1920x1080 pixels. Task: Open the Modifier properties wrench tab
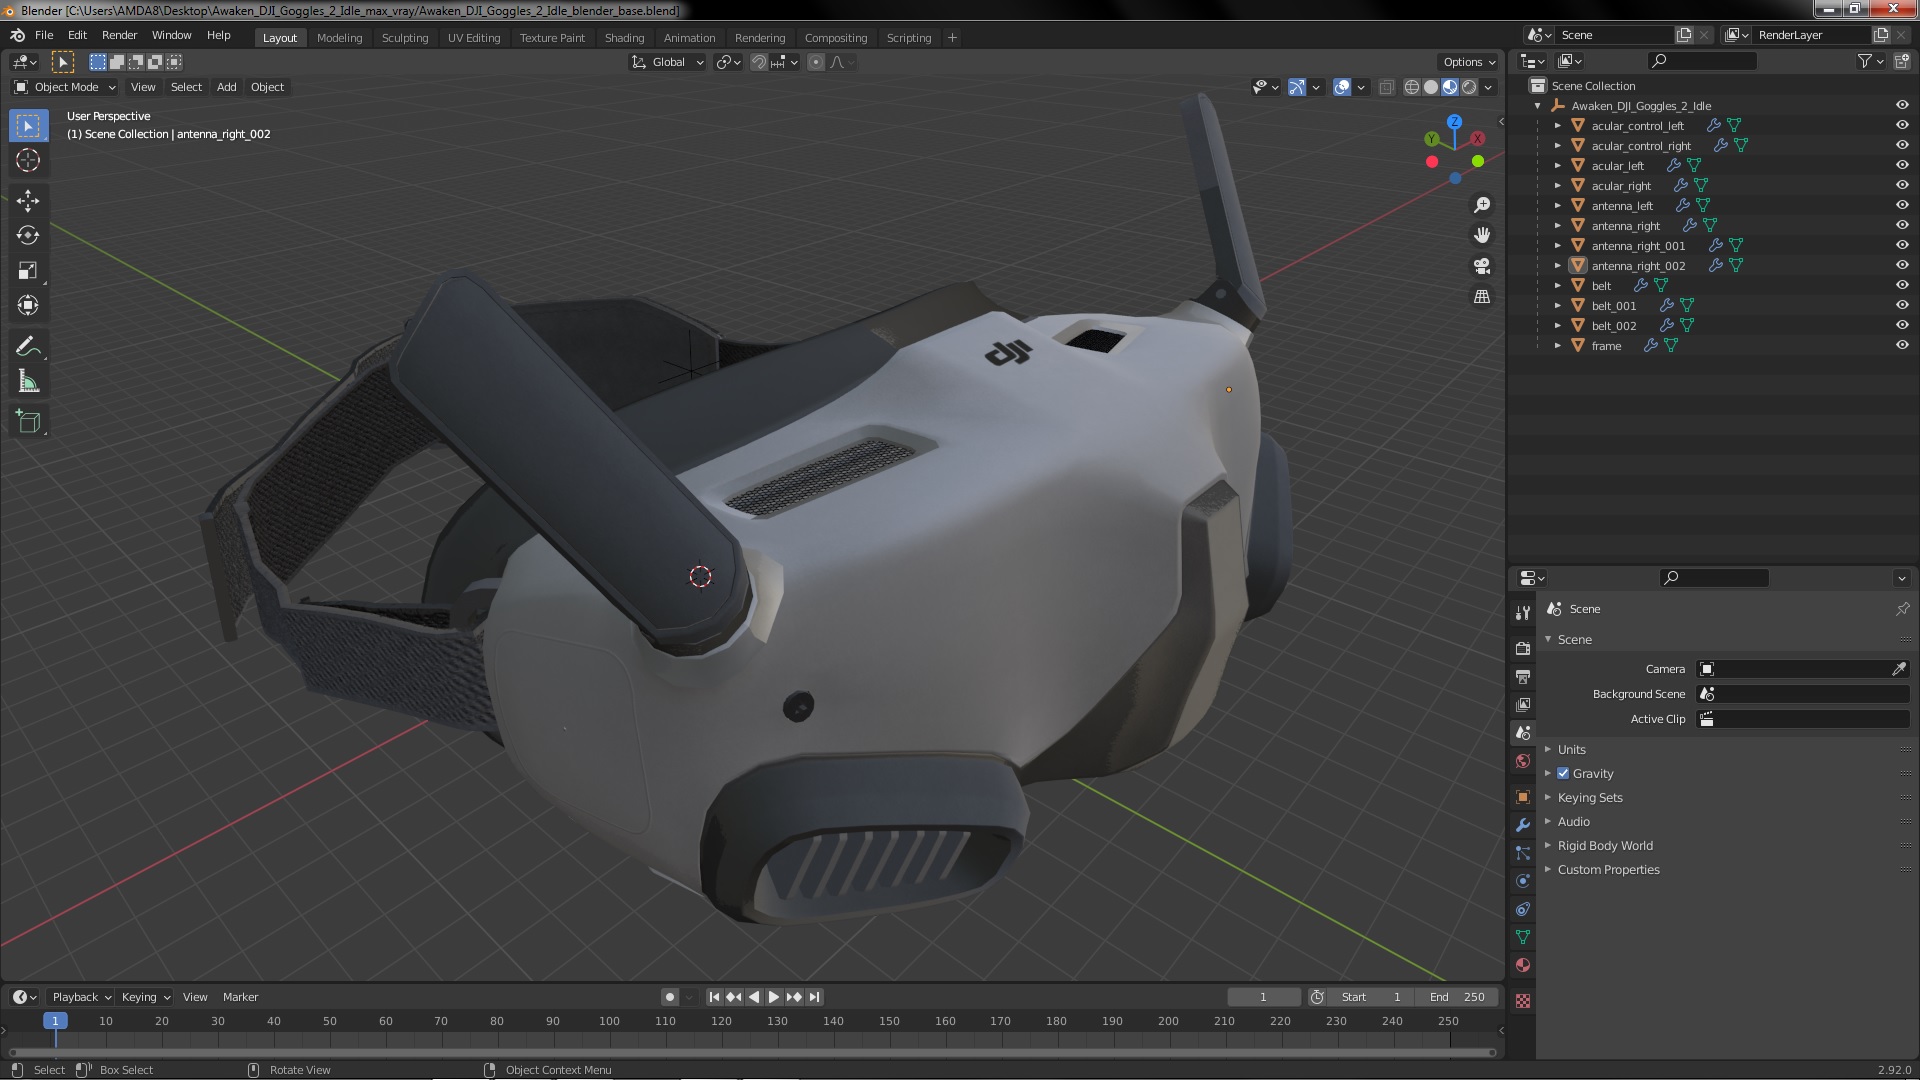pyautogui.click(x=1523, y=825)
